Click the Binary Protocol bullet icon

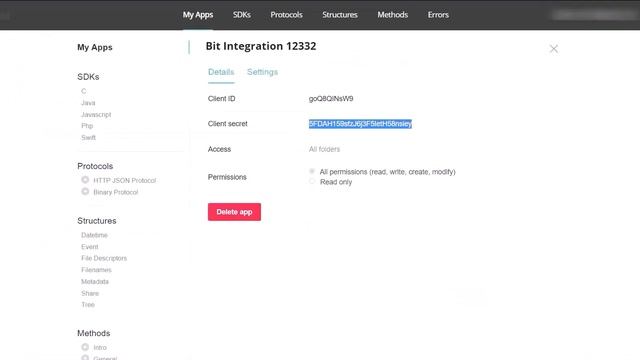85,191
